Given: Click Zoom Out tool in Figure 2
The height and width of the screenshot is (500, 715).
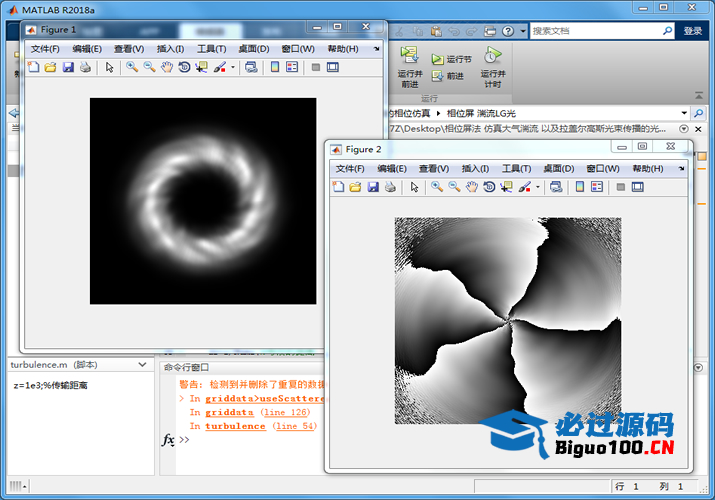Looking at the screenshot, I should 454,187.
